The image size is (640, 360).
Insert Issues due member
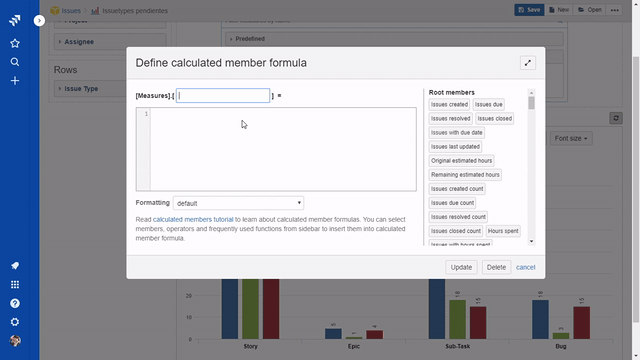click(489, 104)
